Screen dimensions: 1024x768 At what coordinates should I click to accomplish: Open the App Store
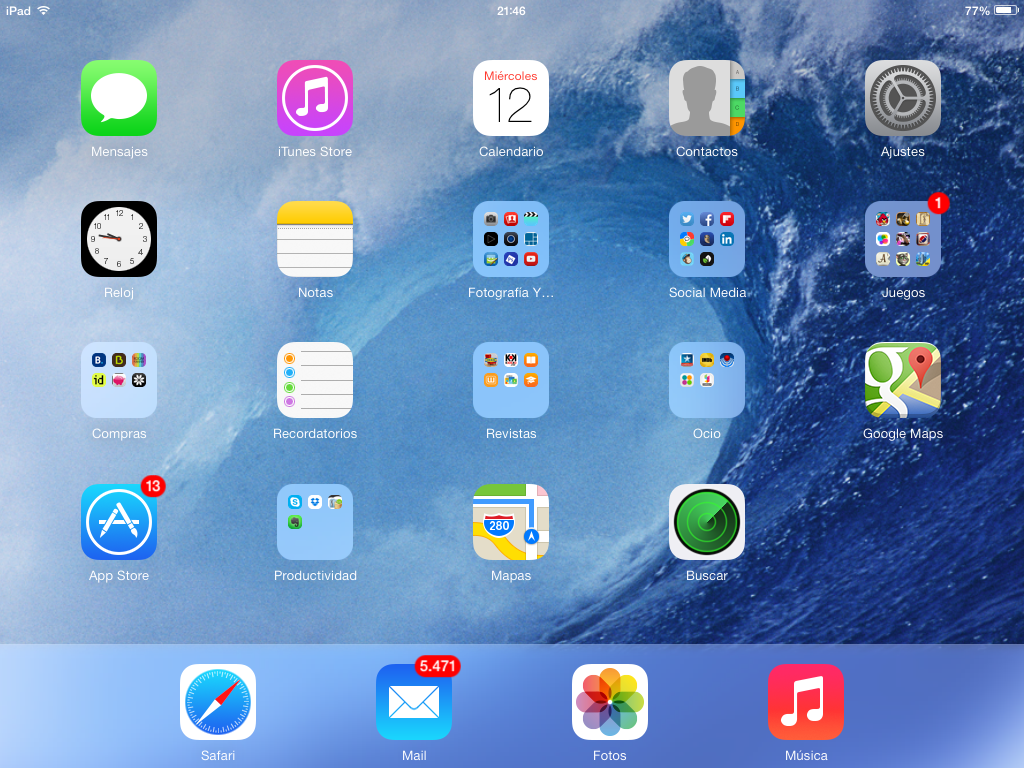coord(119,522)
